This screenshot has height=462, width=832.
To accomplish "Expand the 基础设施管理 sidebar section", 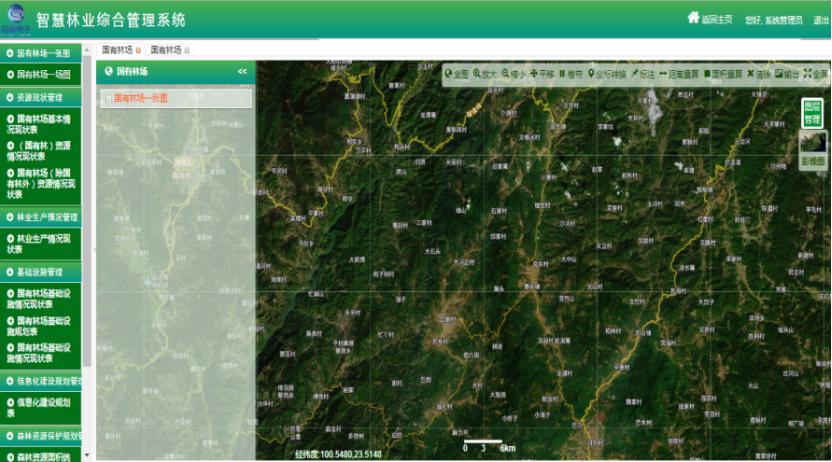I will point(44,271).
